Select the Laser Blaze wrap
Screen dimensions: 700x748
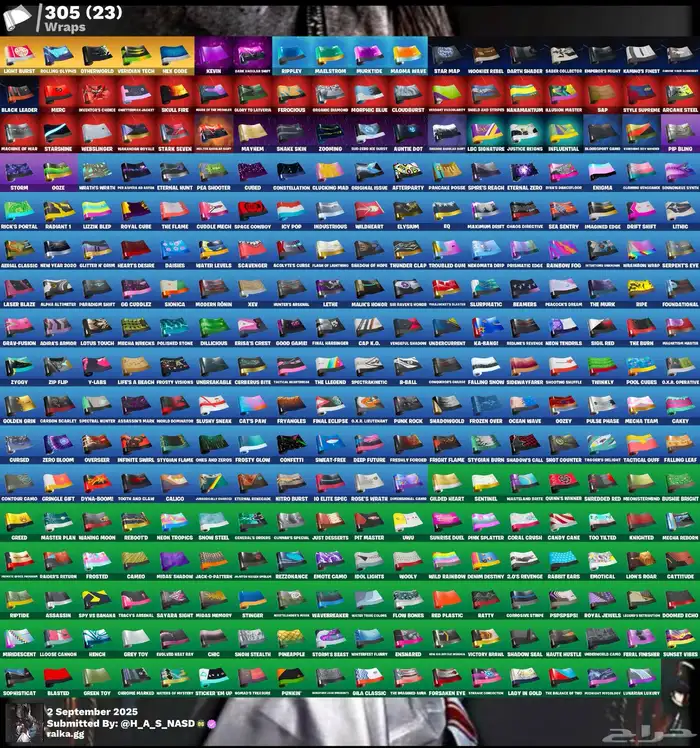[19, 289]
